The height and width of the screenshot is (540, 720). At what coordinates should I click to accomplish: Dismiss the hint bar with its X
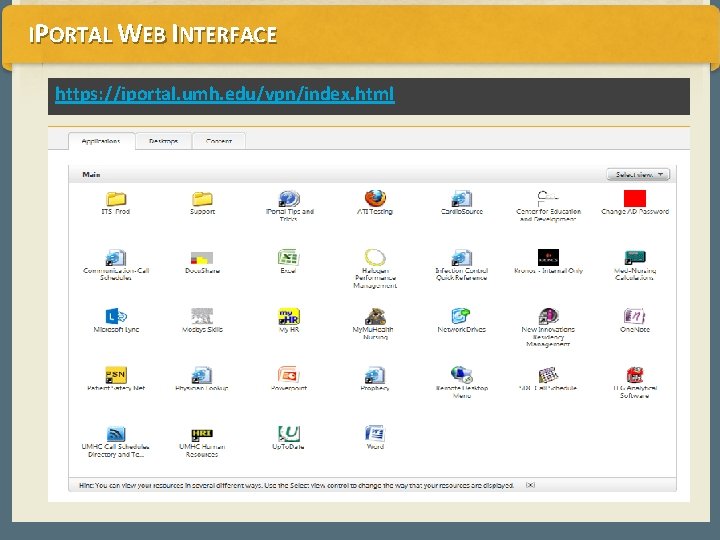530,485
